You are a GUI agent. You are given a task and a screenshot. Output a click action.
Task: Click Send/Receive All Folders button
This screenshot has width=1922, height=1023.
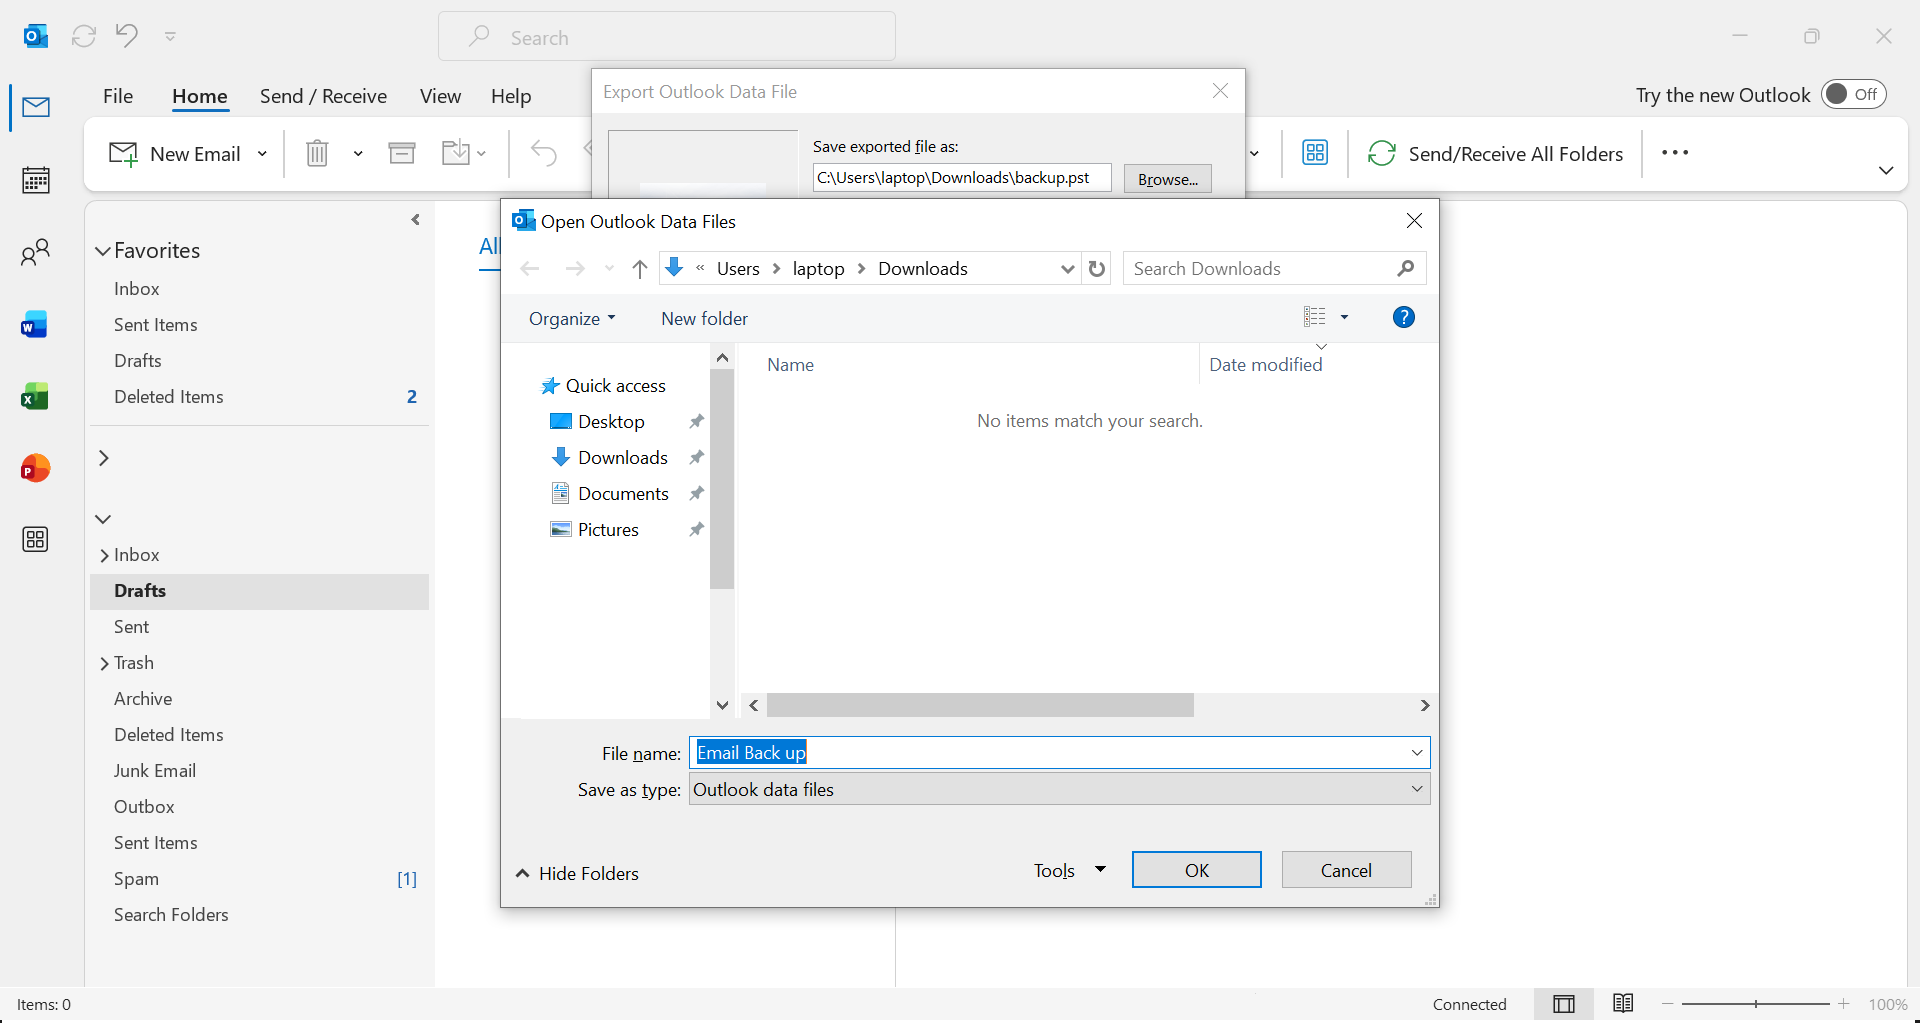point(1495,154)
